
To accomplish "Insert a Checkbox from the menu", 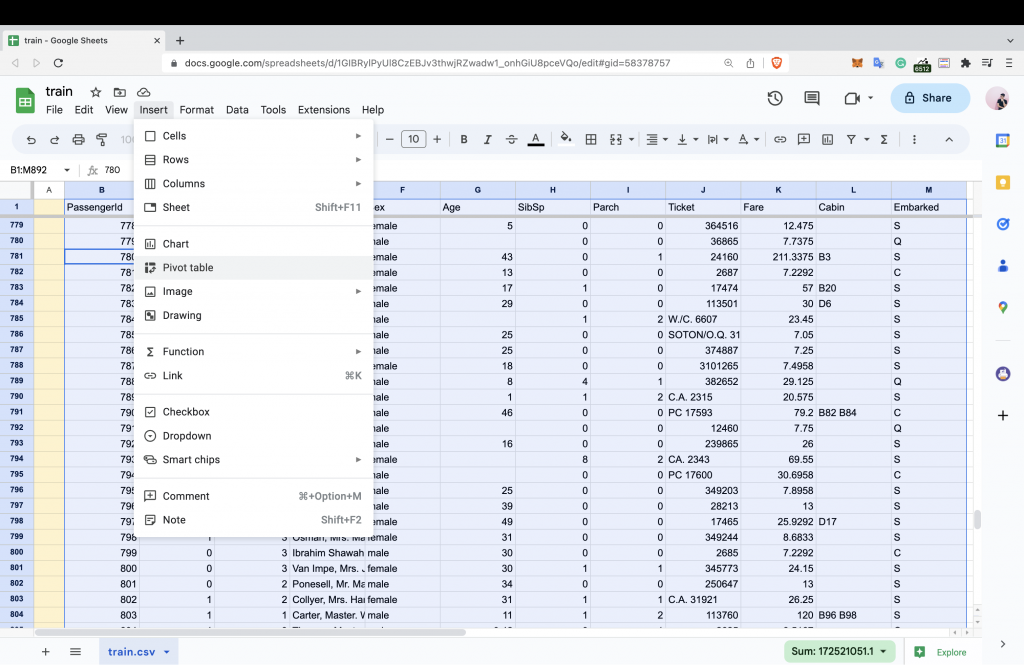I will click(x=254, y=412).
